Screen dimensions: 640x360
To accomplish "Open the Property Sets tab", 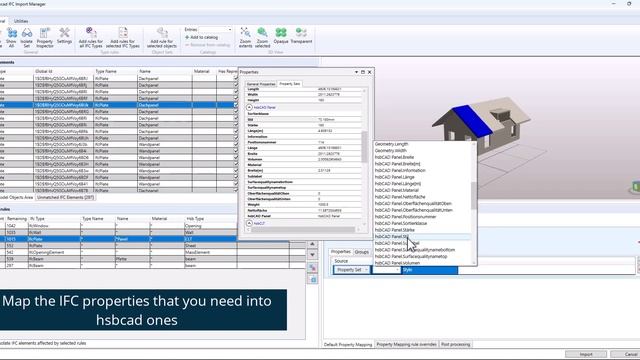I will tap(290, 84).
